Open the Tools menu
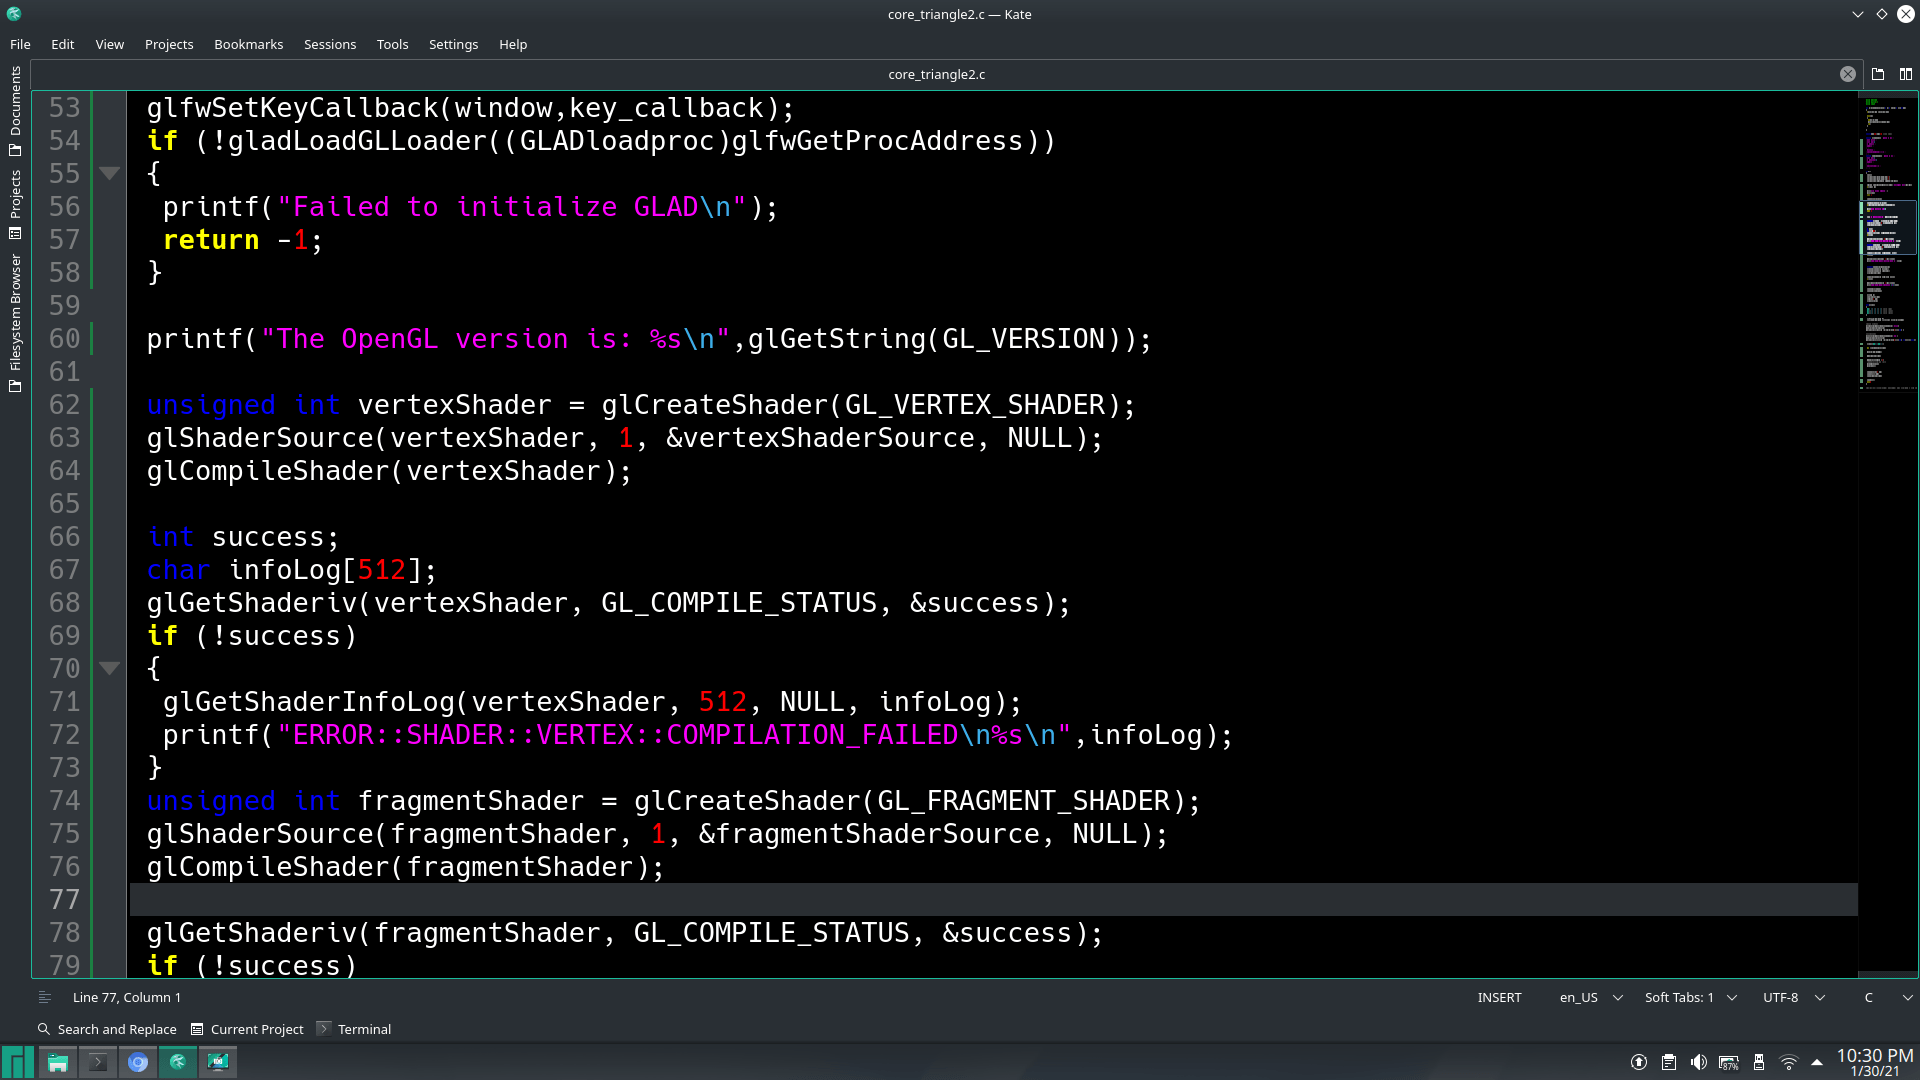This screenshot has height=1080, width=1920. (x=392, y=44)
